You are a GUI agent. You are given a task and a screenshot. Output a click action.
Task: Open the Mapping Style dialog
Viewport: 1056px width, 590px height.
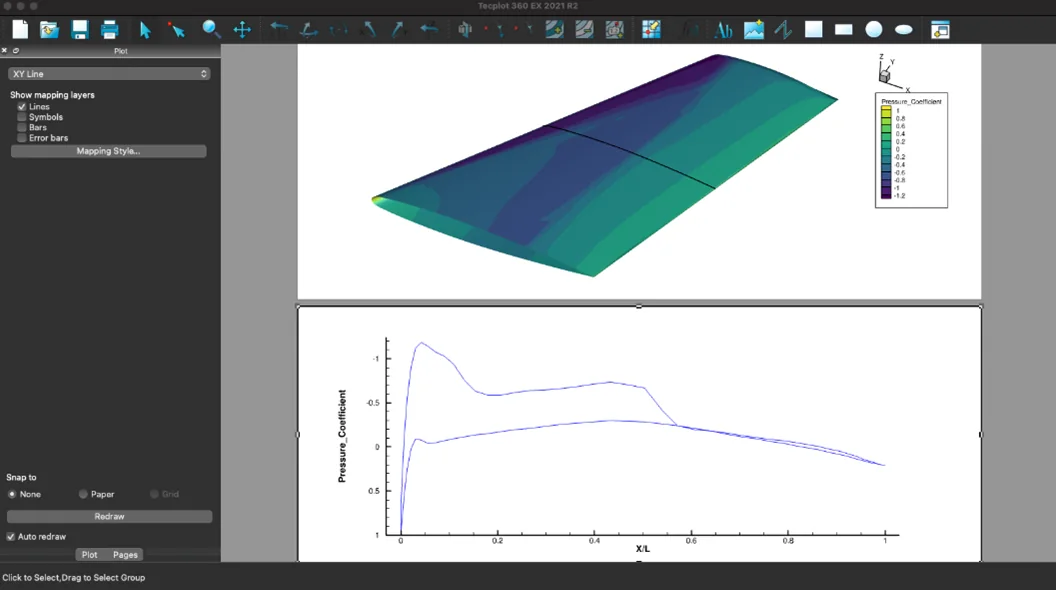108,152
